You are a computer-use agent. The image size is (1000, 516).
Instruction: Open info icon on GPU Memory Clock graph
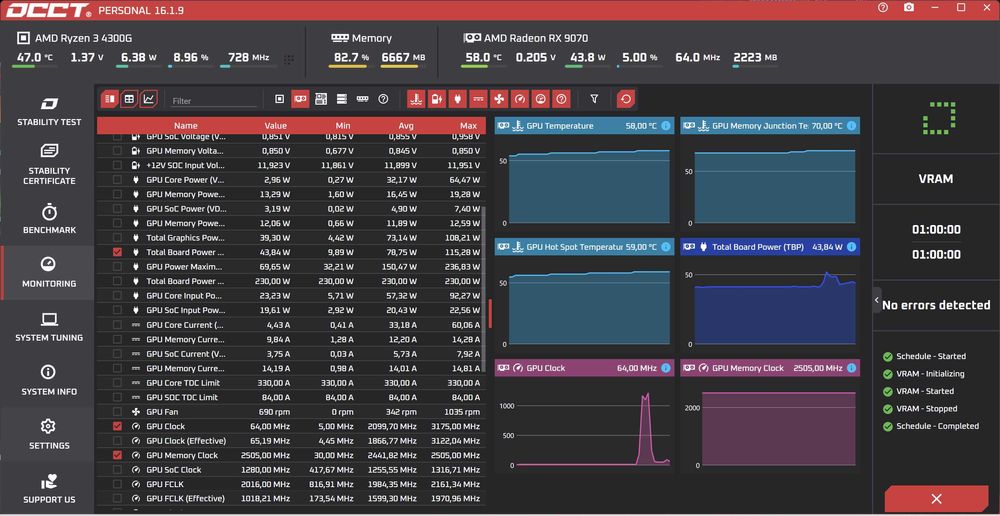[851, 368]
